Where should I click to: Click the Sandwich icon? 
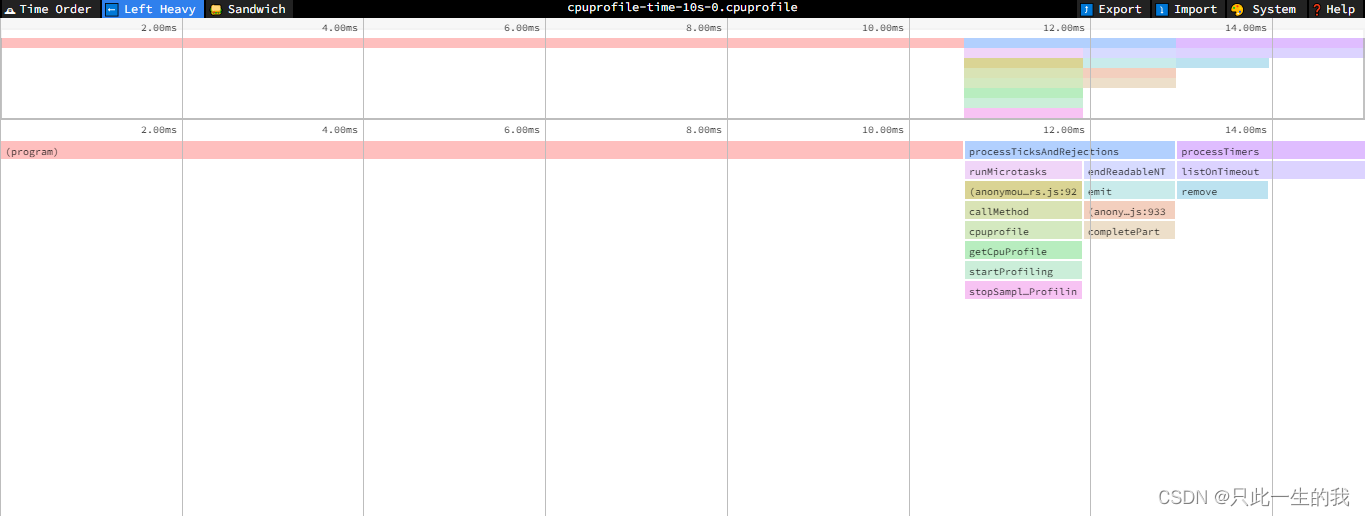tap(215, 9)
